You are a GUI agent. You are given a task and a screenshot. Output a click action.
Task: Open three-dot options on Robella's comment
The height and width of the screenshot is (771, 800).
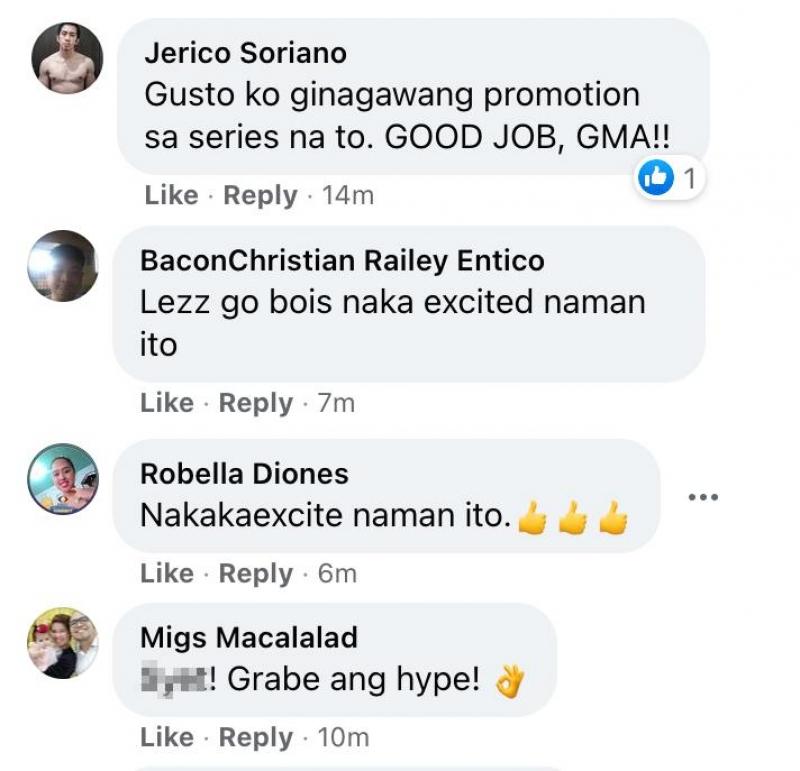pos(703,496)
